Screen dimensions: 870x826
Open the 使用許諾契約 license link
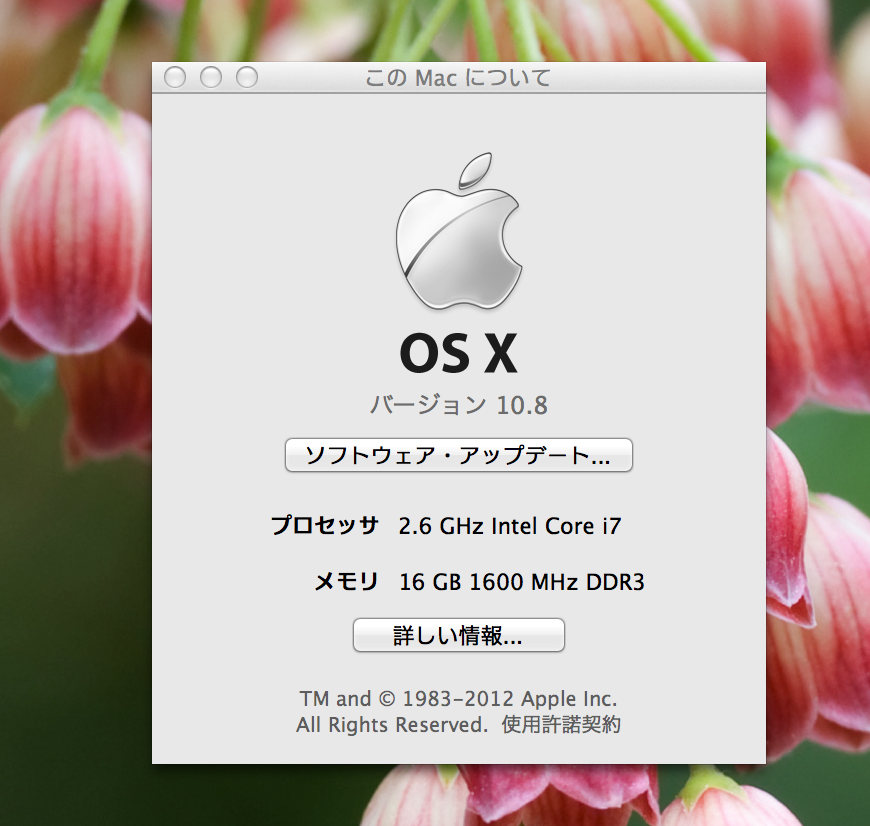(x=561, y=724)
